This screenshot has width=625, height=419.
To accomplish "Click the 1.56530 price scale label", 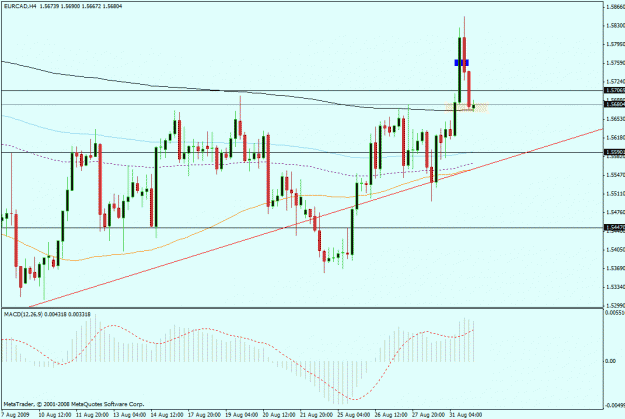I will [615, 119].
